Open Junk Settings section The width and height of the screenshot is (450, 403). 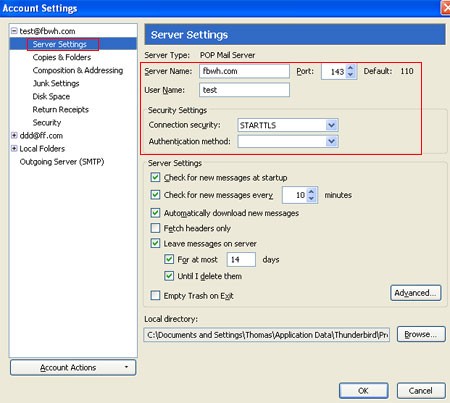pyautogui.click(x=56, y=83)
